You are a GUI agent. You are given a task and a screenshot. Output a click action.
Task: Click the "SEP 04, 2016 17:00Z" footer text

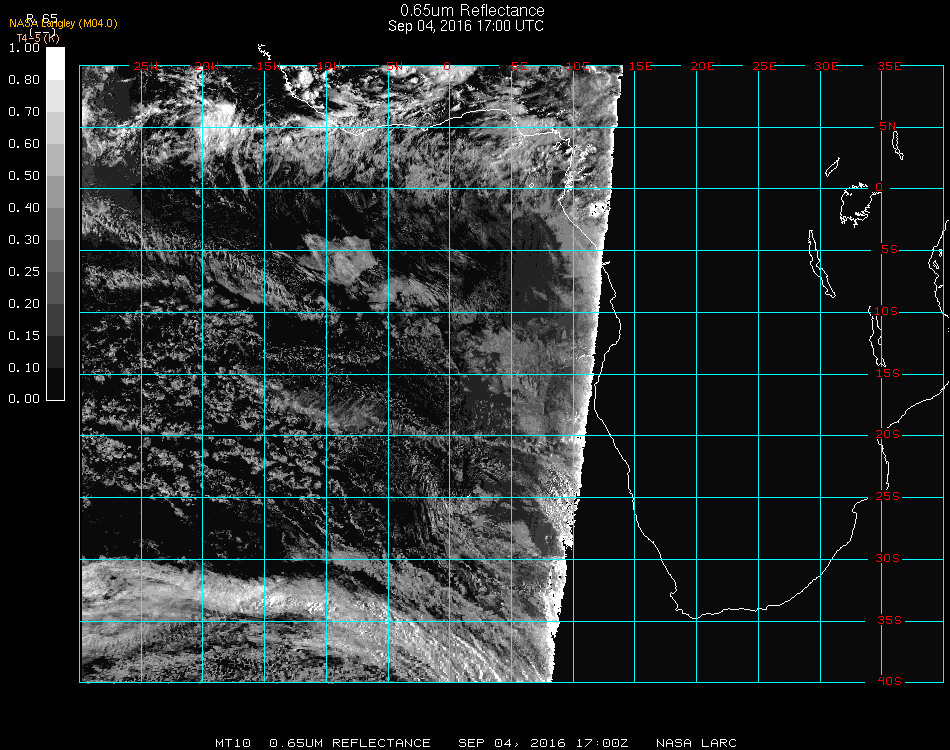(543, 743)
